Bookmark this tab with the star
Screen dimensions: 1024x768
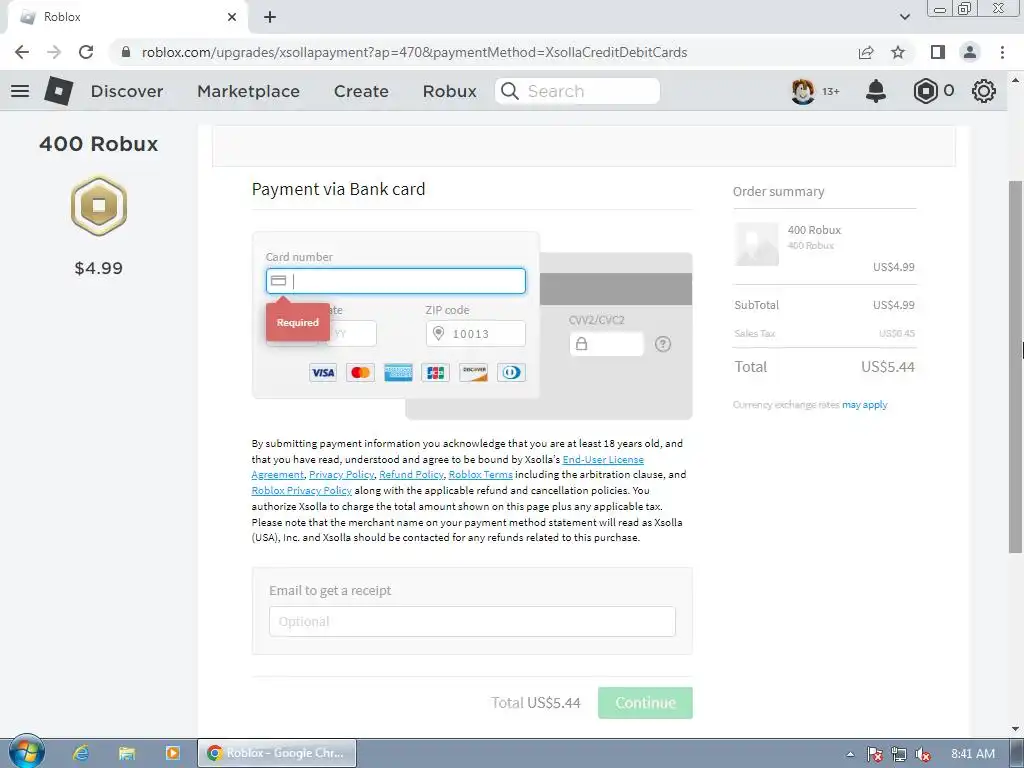coord(898,52)
